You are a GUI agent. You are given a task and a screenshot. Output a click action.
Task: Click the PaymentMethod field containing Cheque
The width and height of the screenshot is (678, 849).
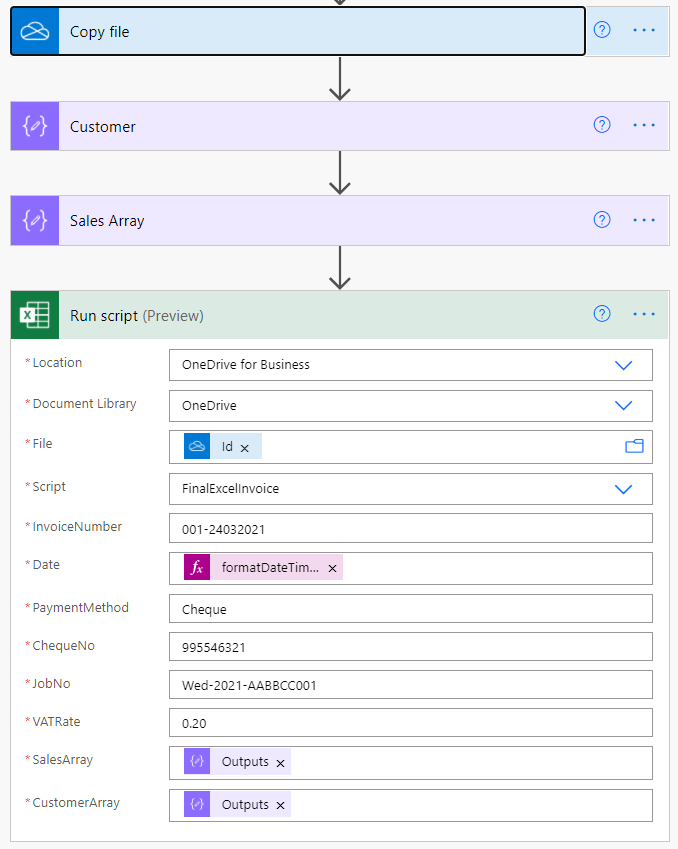(x=410, y=609)
